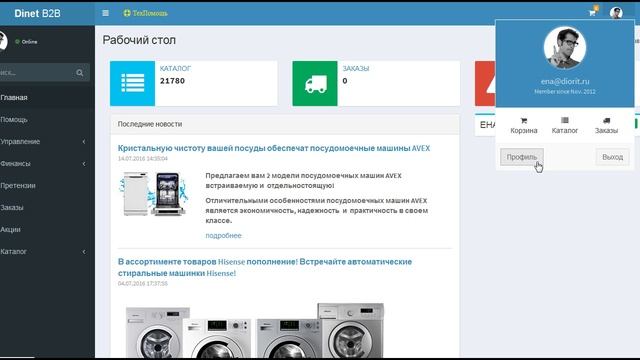Screen dimensions: 640x360
Task: Click the Выход logout button
Action: 612,157
